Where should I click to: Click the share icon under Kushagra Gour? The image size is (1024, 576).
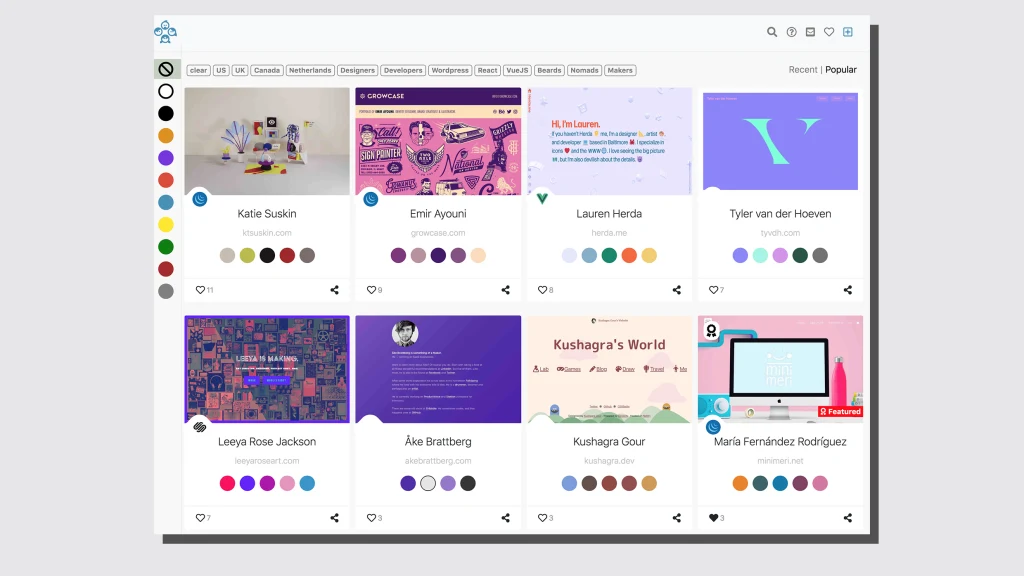676,518
